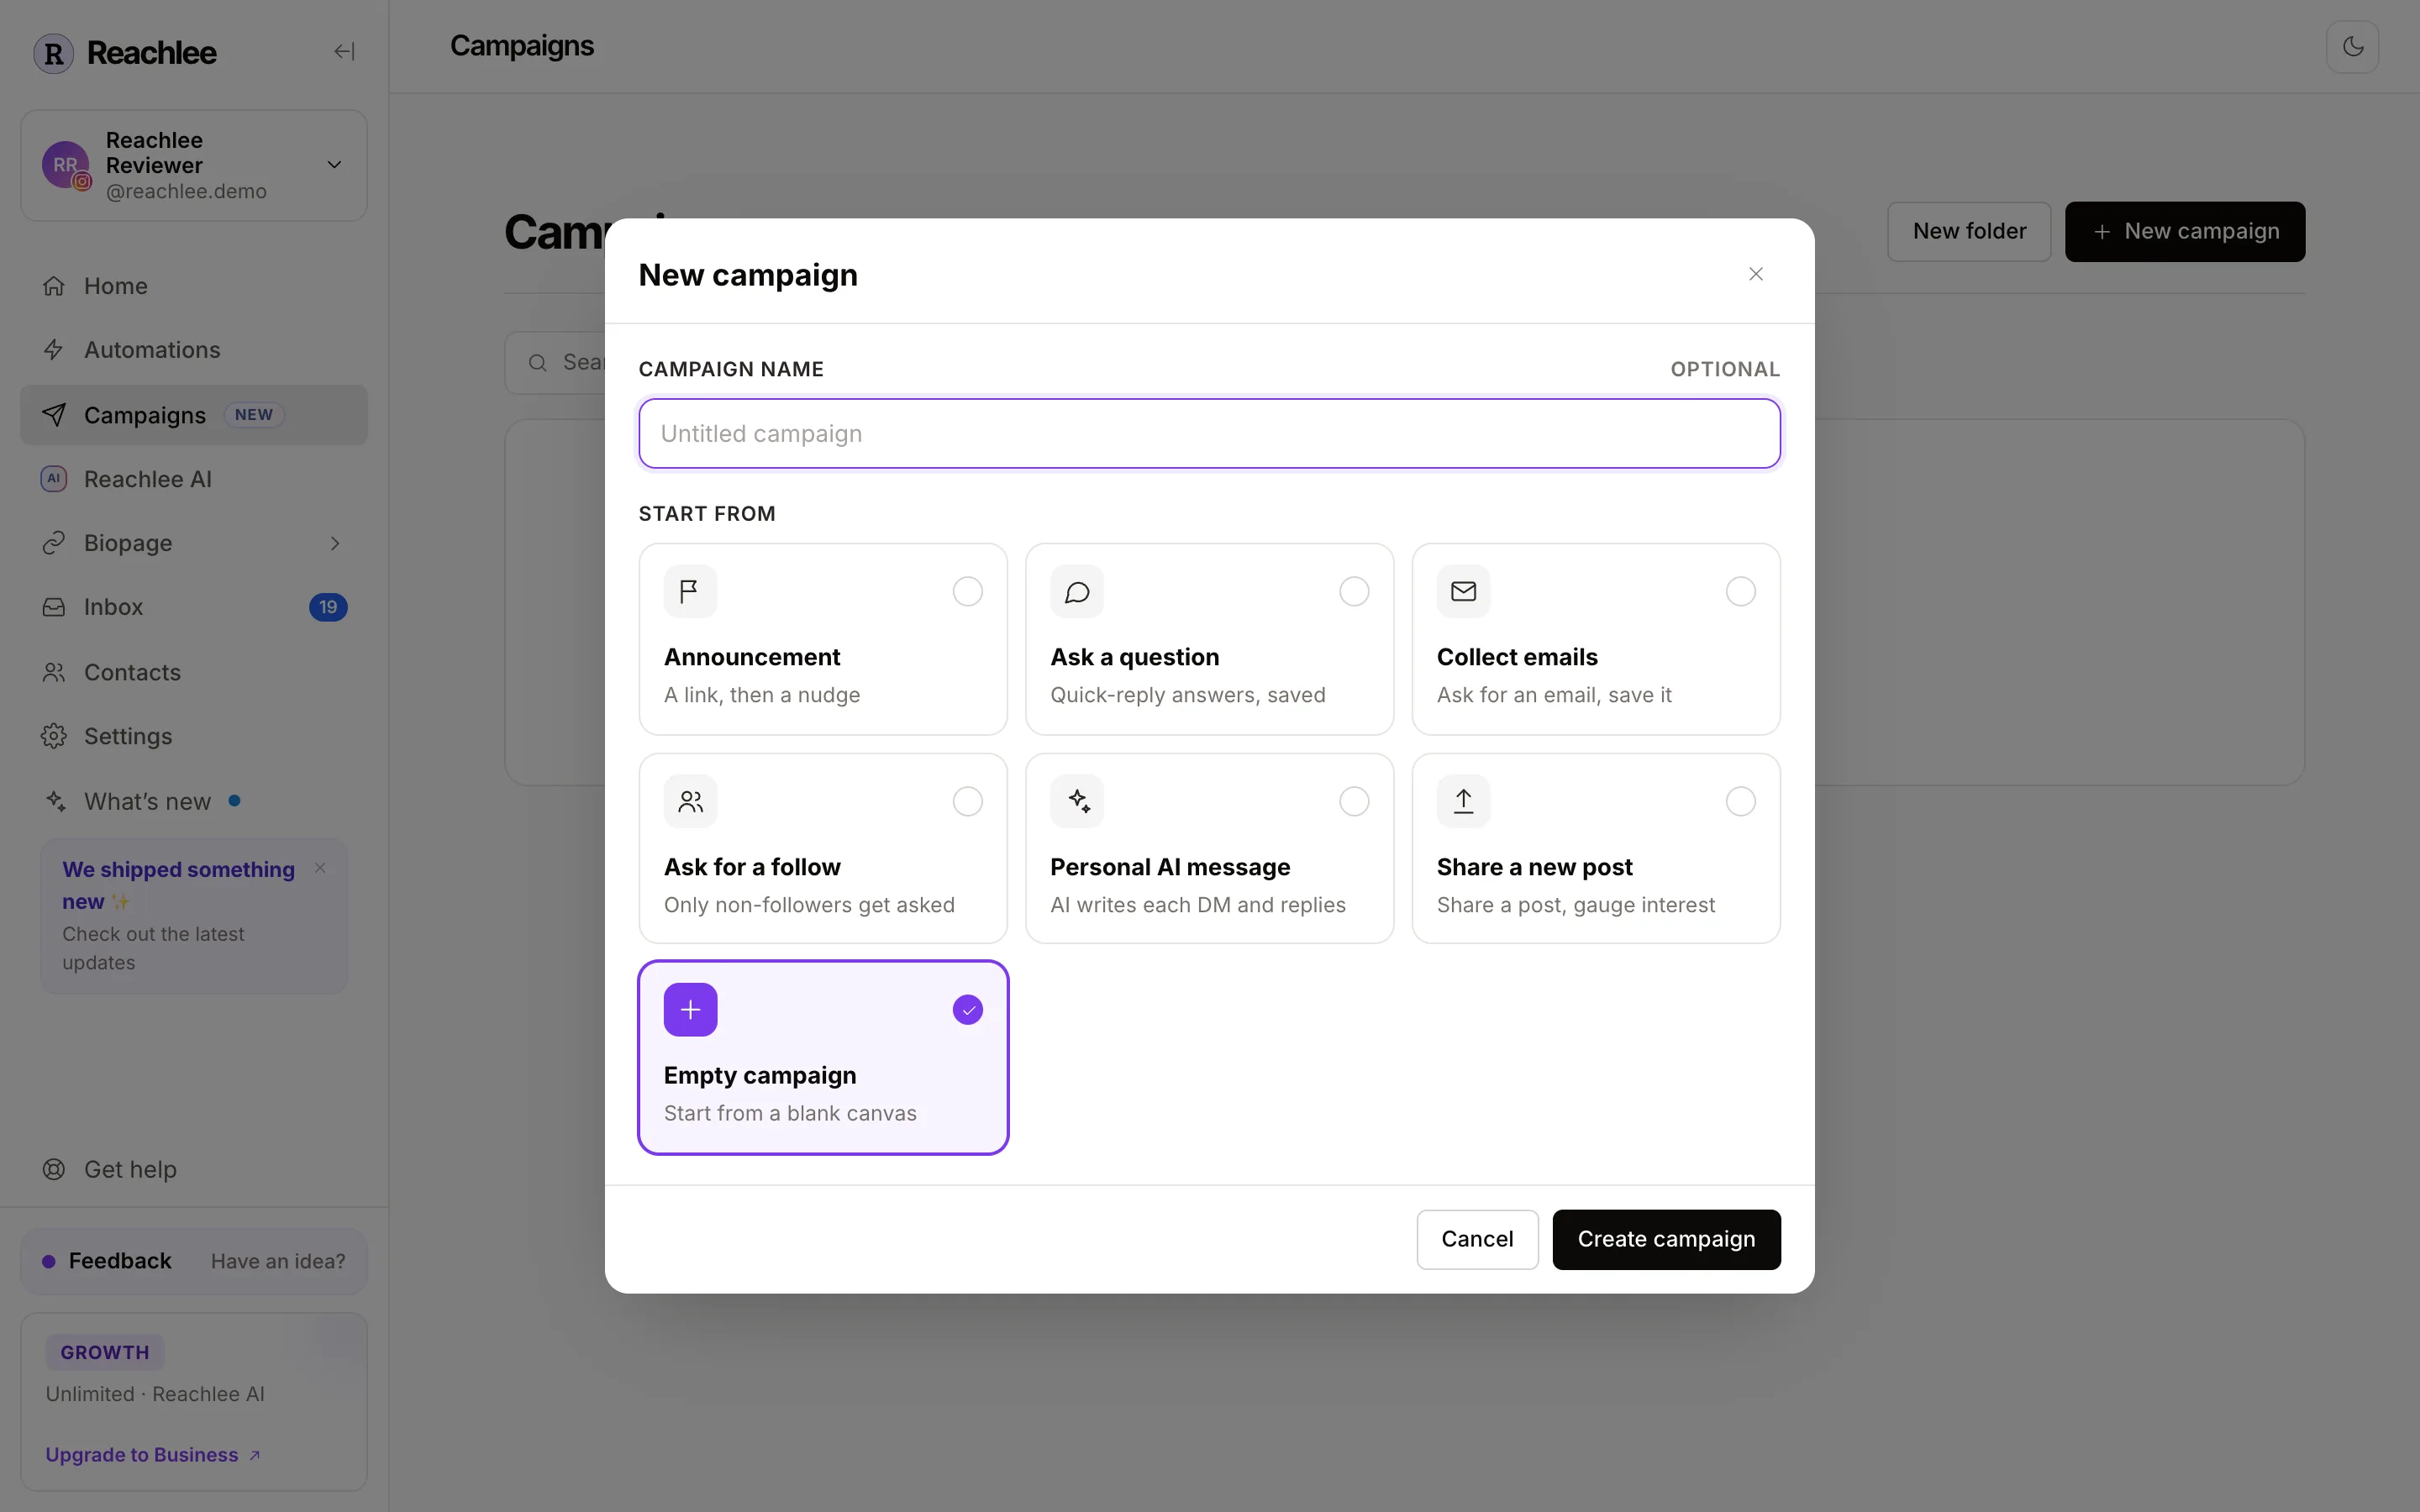This screenshot has width=2420, height=1512.
Task: Click the purple plus icon of Empty campaign
Action: [x=690, y=1010]
